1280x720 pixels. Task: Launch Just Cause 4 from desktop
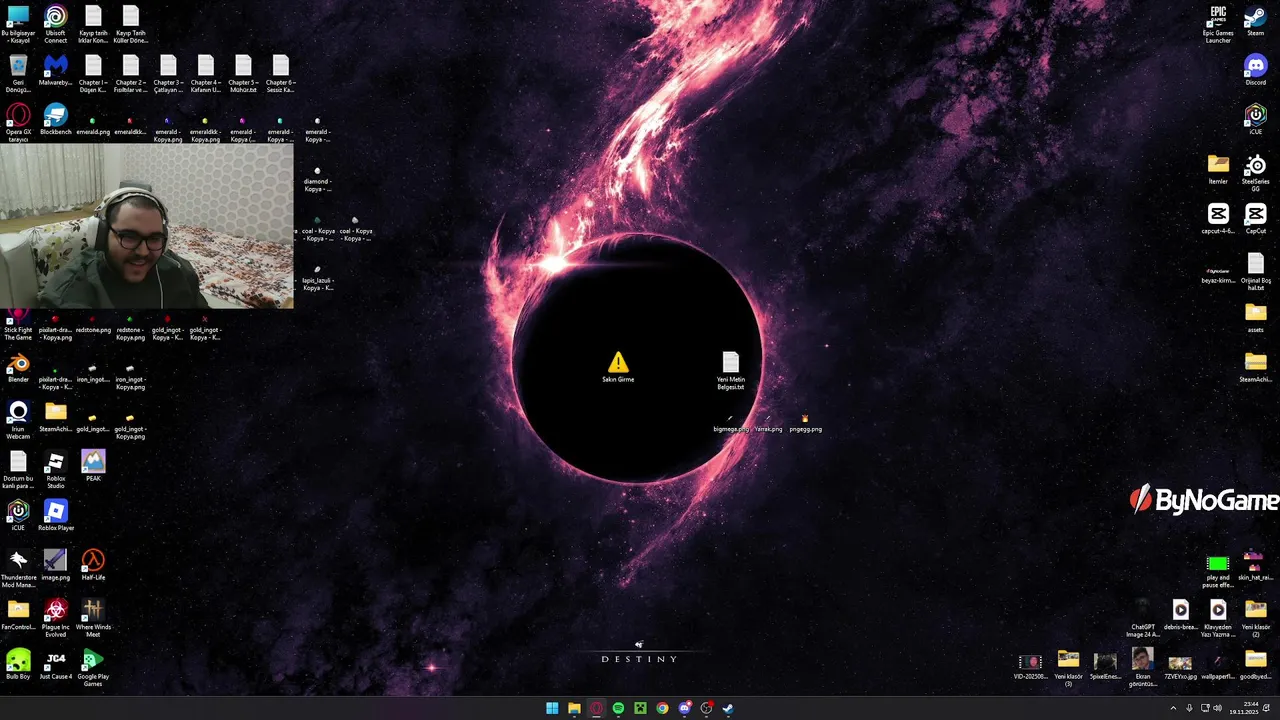point(56,664)
